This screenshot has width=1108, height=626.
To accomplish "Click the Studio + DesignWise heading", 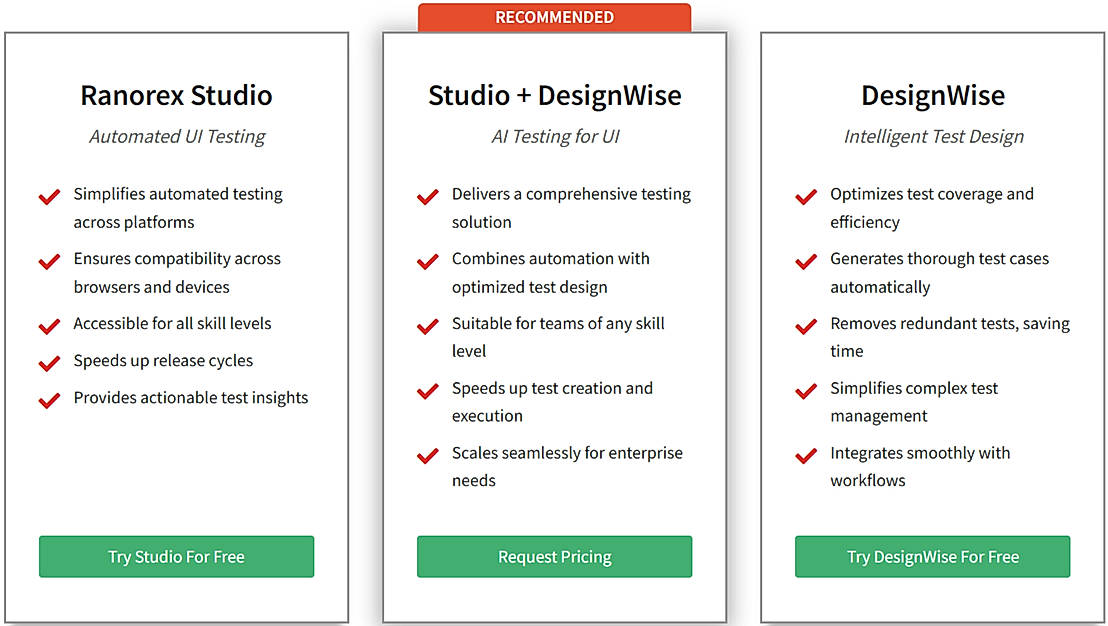I will pyautogui.click(x=554, y=96).
